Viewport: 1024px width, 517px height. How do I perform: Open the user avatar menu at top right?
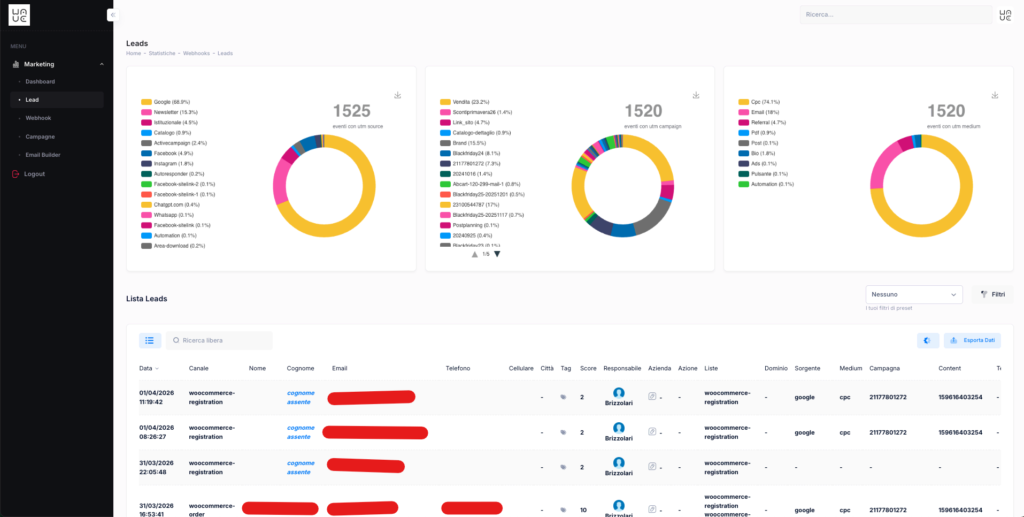click(x=1006, y=14)
